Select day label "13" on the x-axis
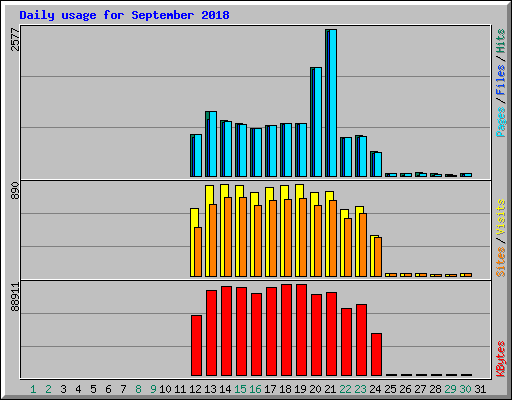Screen dimensions: 512x400 pyautogui.click(x=210, y=389)
